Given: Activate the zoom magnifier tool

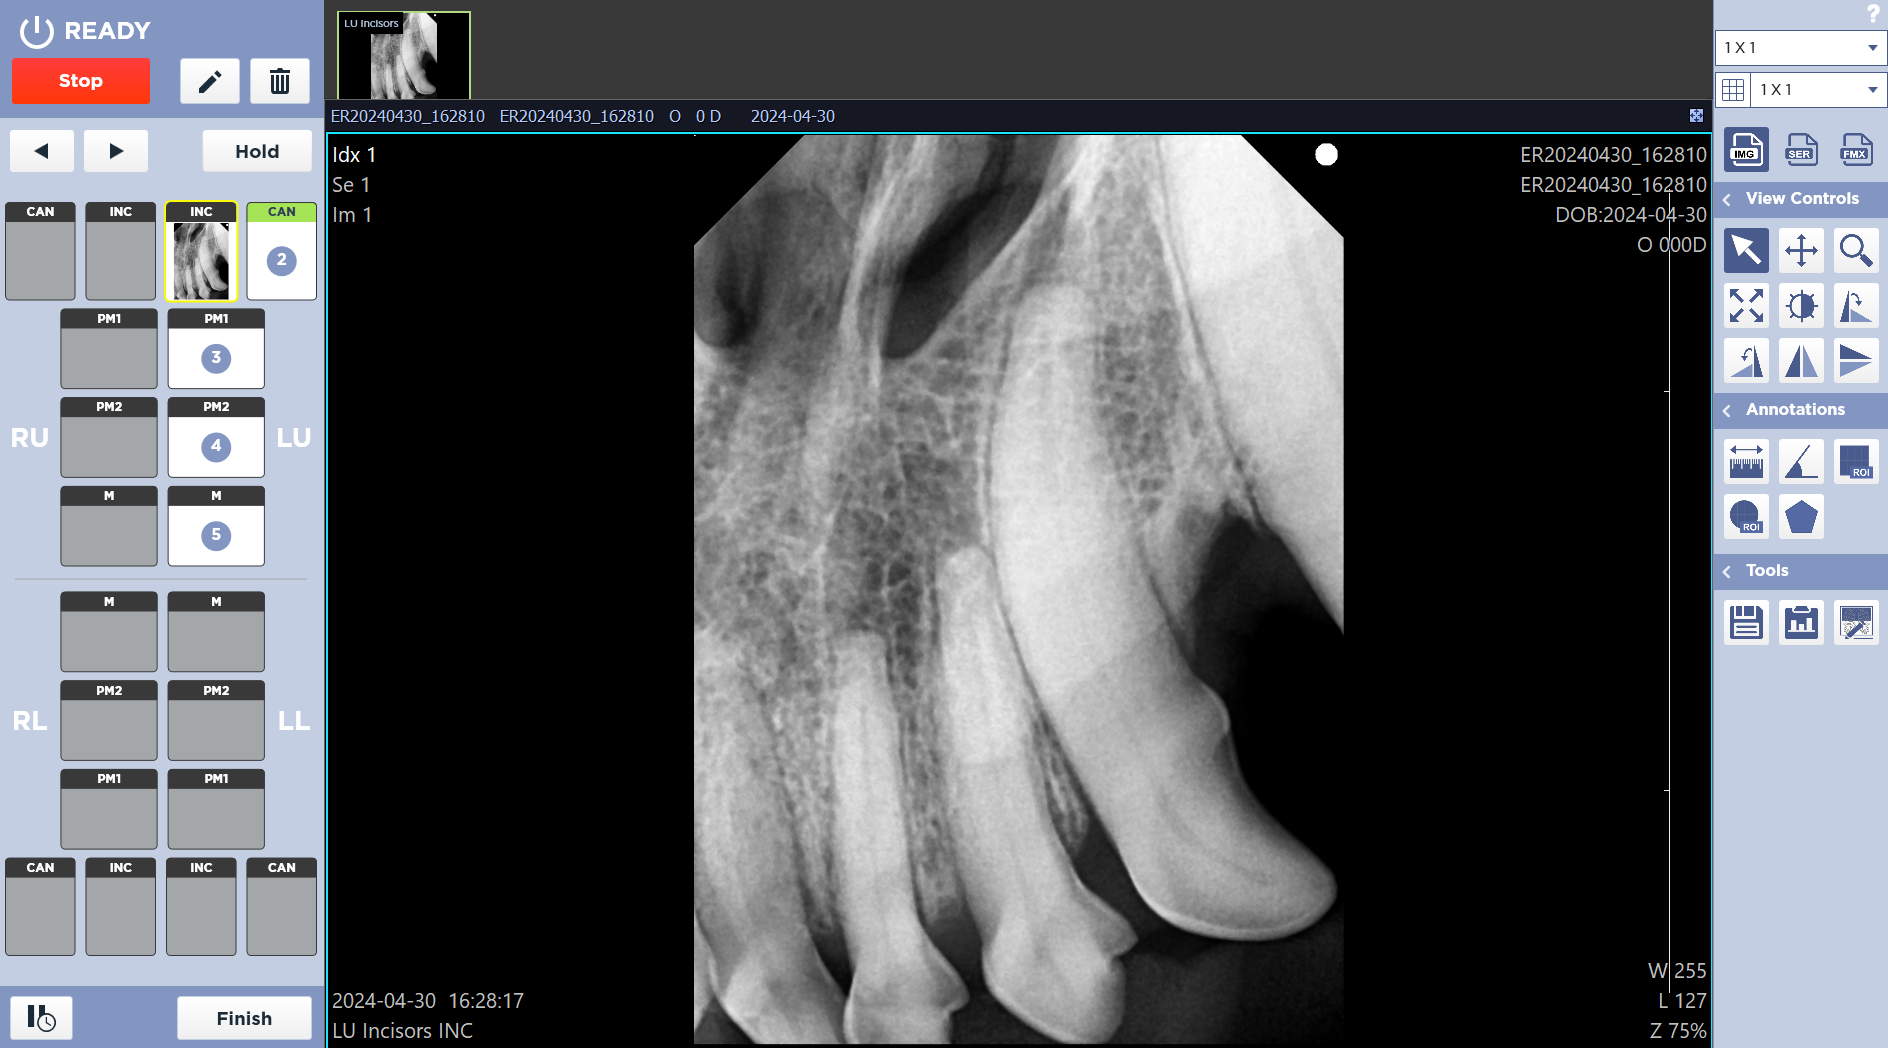Looking at the screenshot, I should tap(1856, 250).
